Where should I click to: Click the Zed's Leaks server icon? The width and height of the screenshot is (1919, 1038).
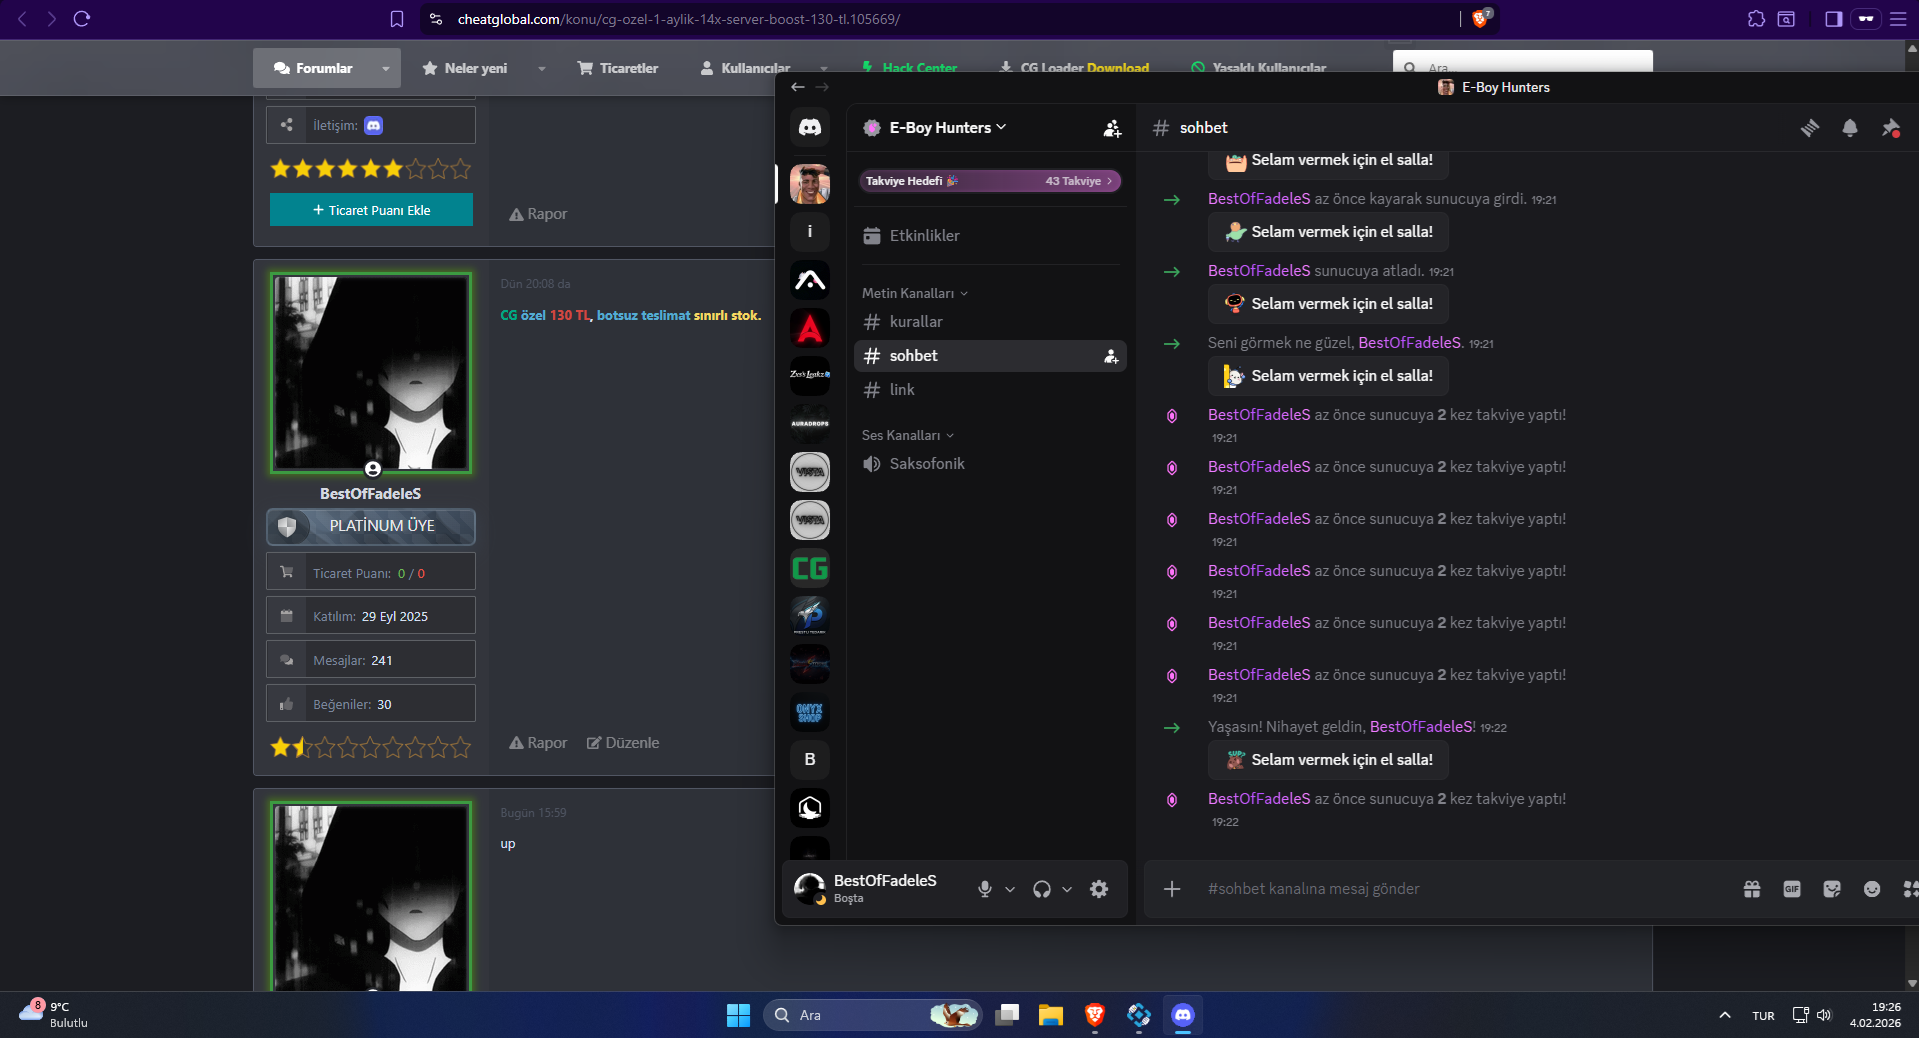(x=810, y=376)
